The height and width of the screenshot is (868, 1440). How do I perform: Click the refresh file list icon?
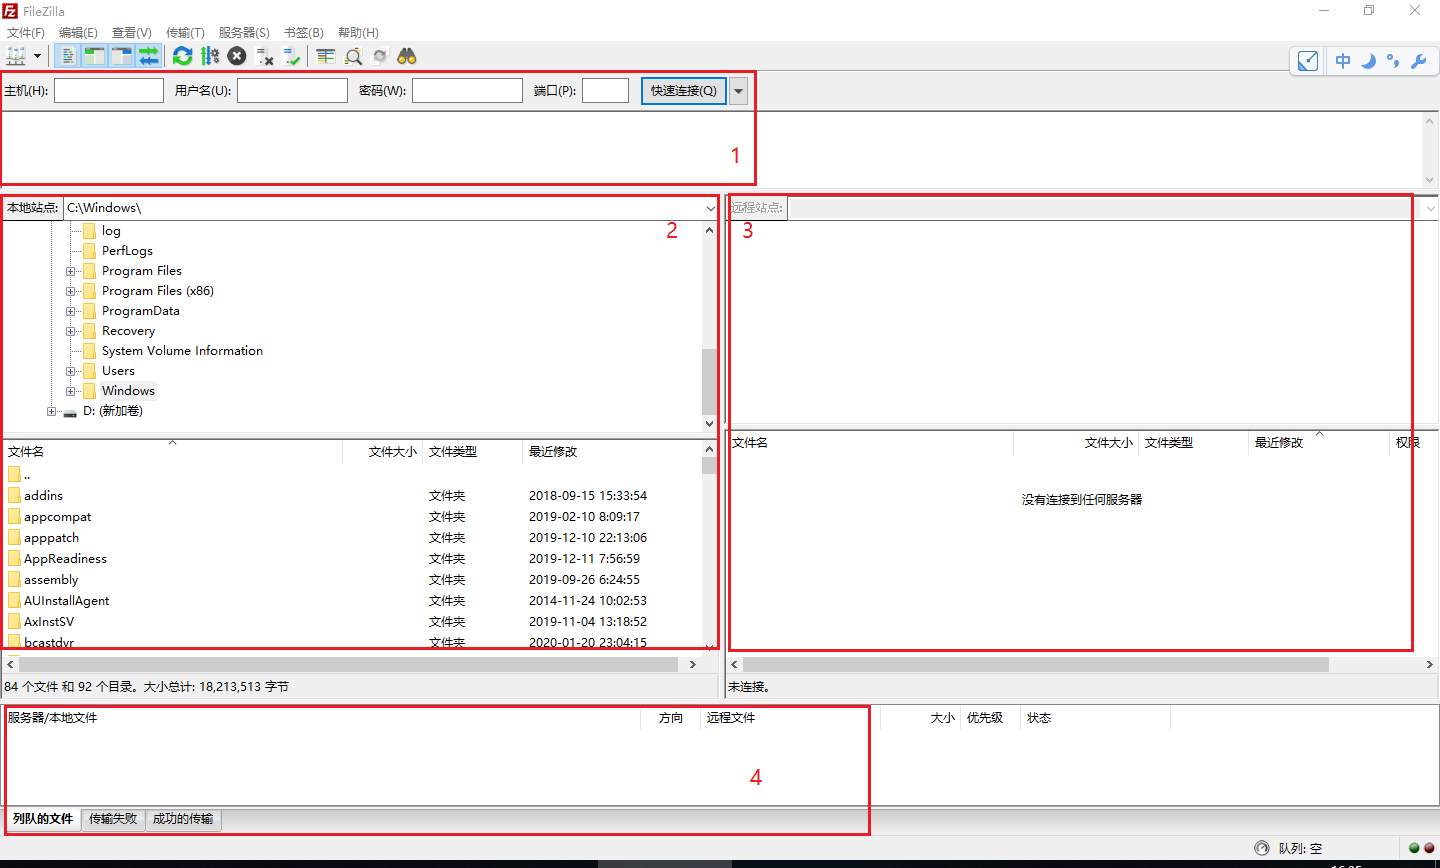[182, 56]
